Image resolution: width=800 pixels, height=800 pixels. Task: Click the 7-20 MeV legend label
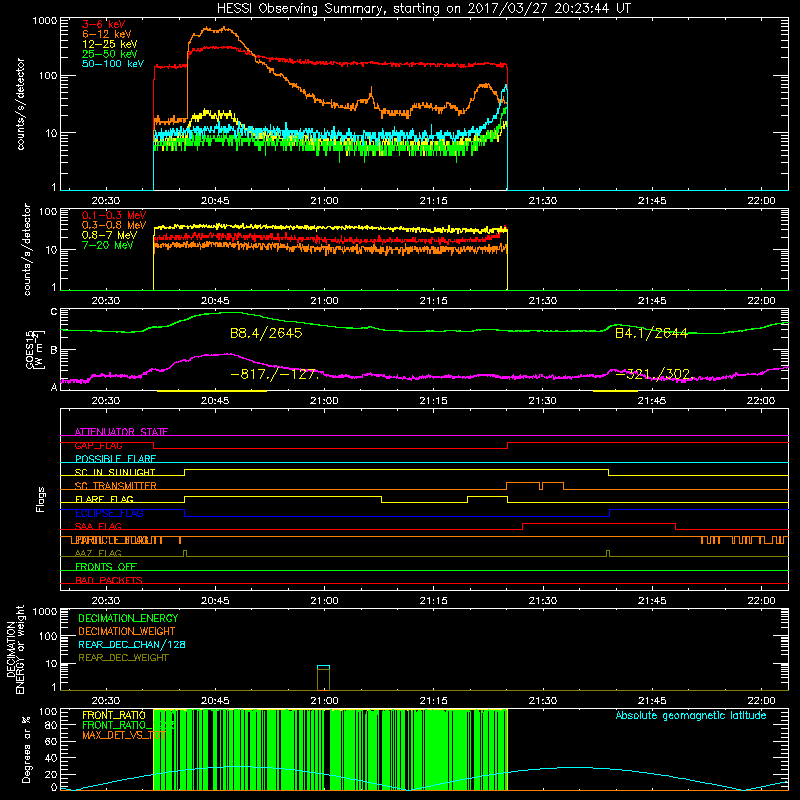pyautogui.click(x=108, y=245)
